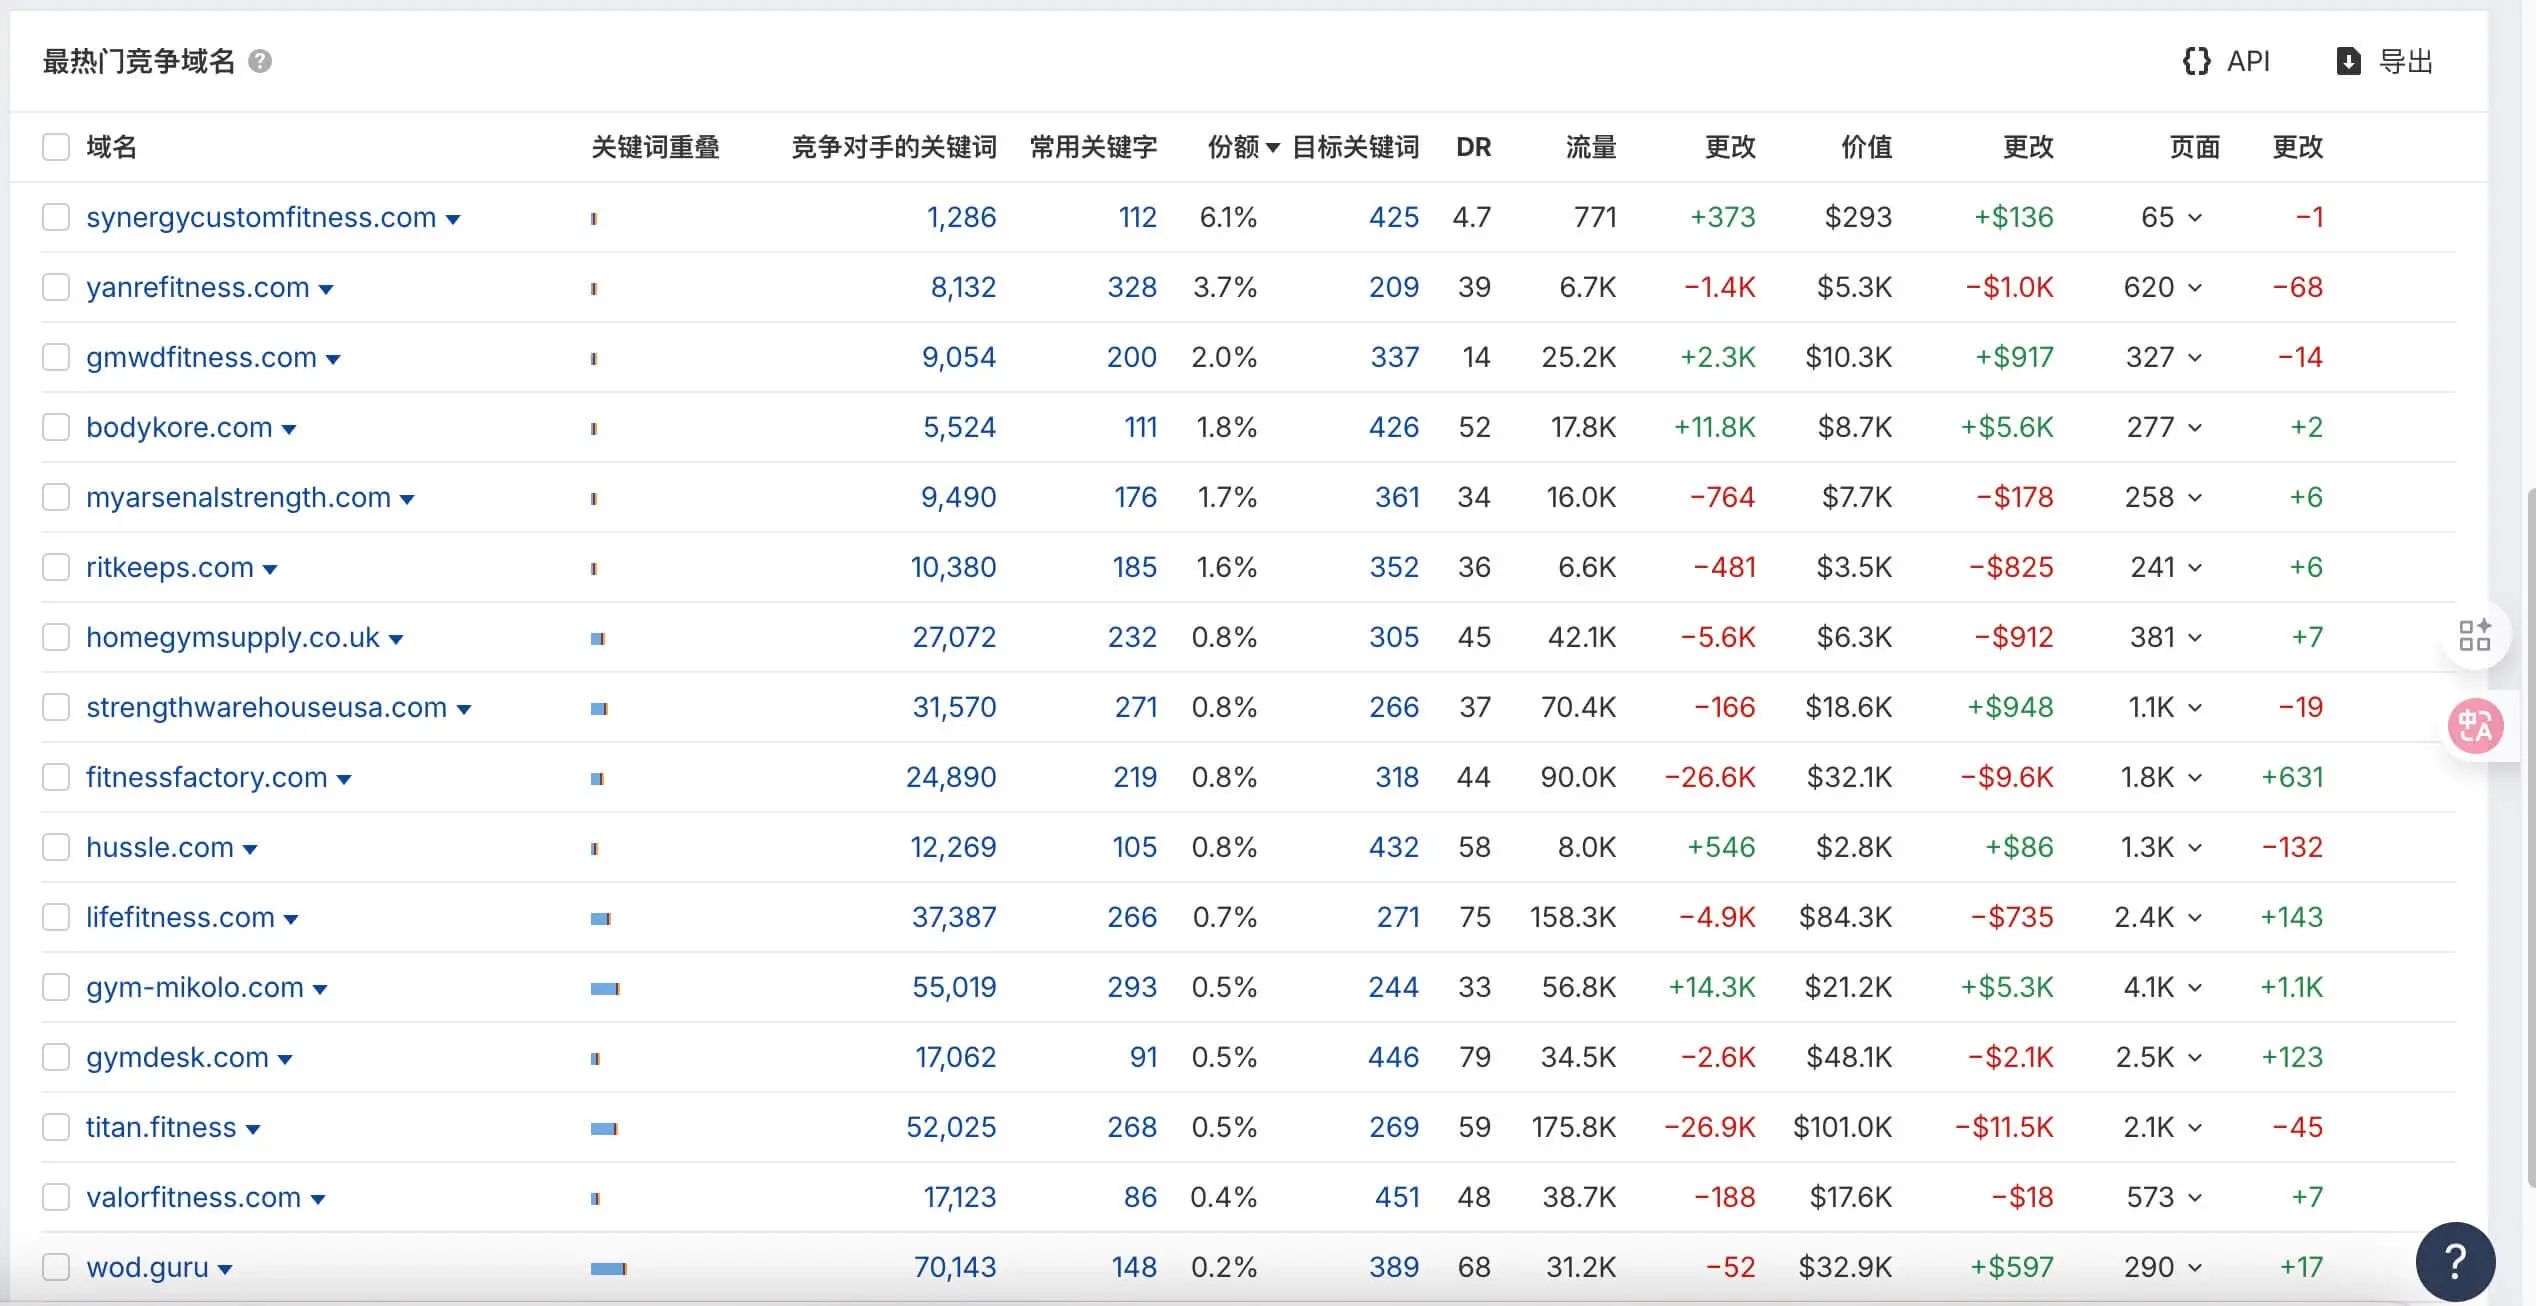Click the keyword overlap bar for homegymsupply.co.uk

click(599, 637)
